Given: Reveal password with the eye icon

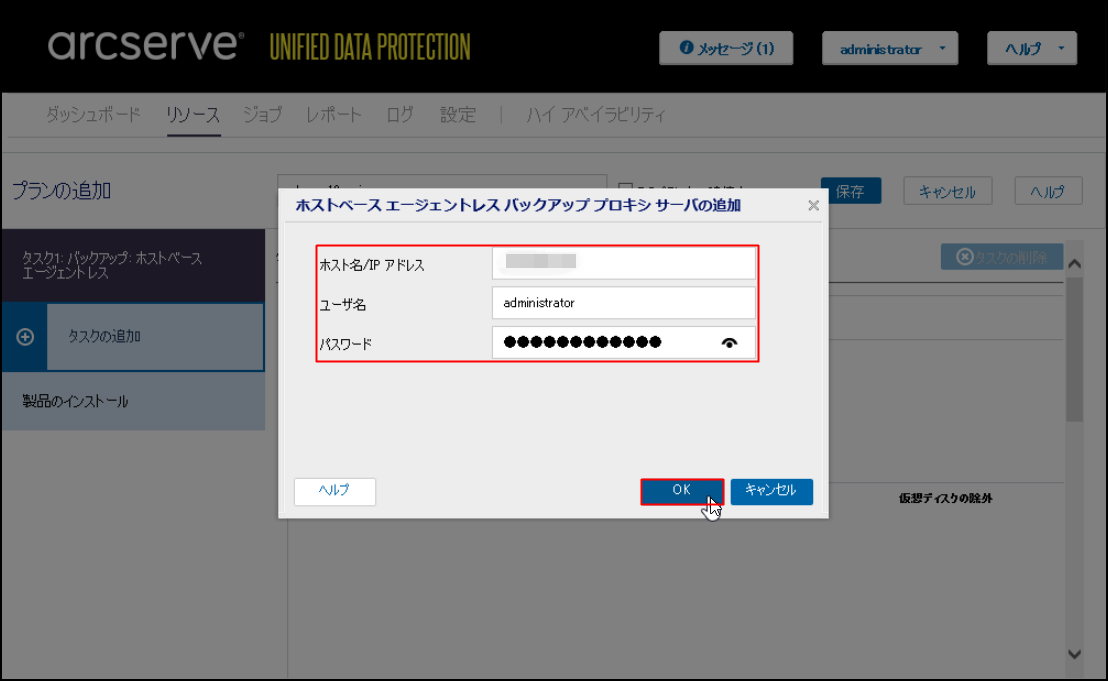Looking at the screenshot, I should (729, 343).
